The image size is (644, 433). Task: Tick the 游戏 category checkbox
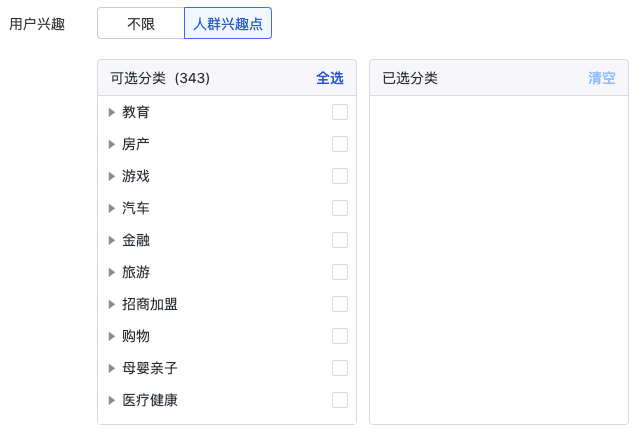point(340,176)
